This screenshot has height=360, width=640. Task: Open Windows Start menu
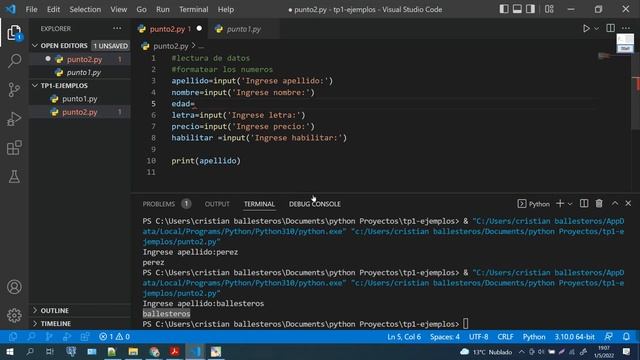(9, 351)
